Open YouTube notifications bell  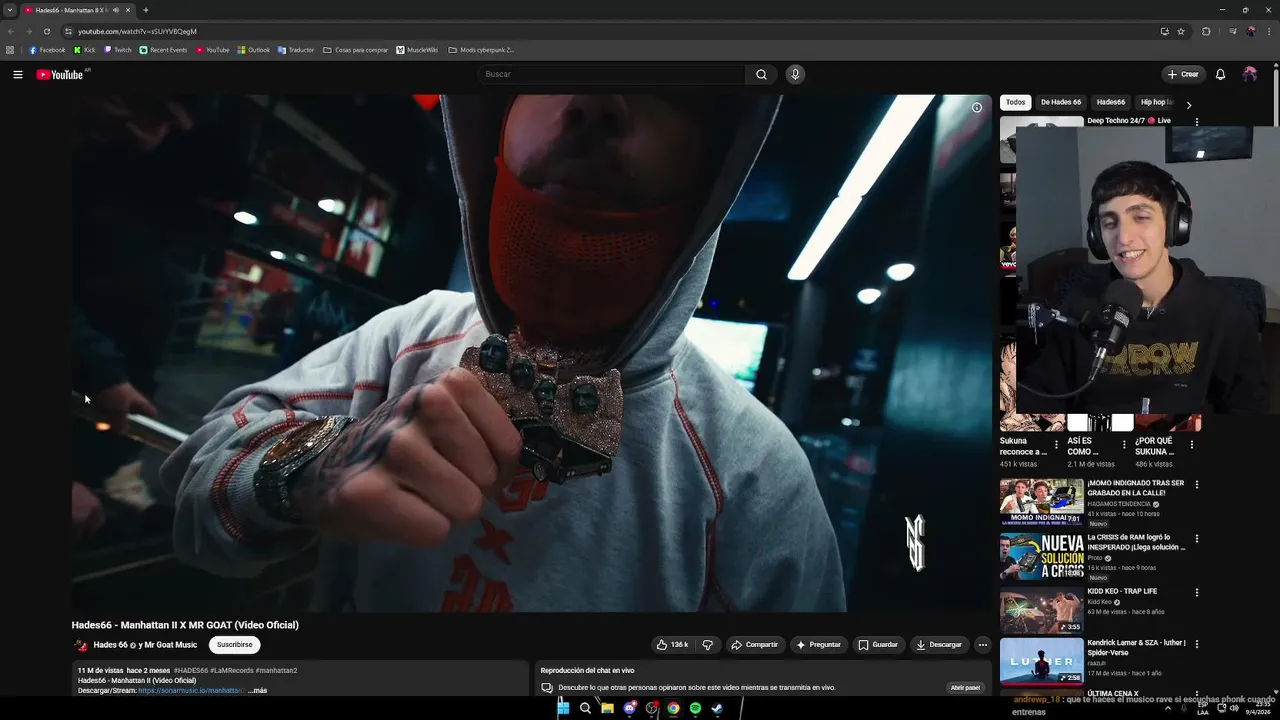[1220, 74]
